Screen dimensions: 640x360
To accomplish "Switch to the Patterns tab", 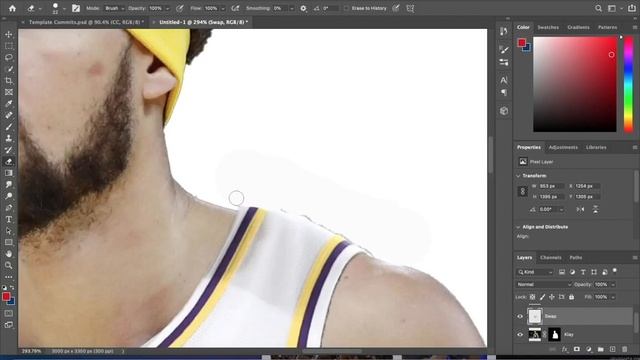I will [607, 27].
